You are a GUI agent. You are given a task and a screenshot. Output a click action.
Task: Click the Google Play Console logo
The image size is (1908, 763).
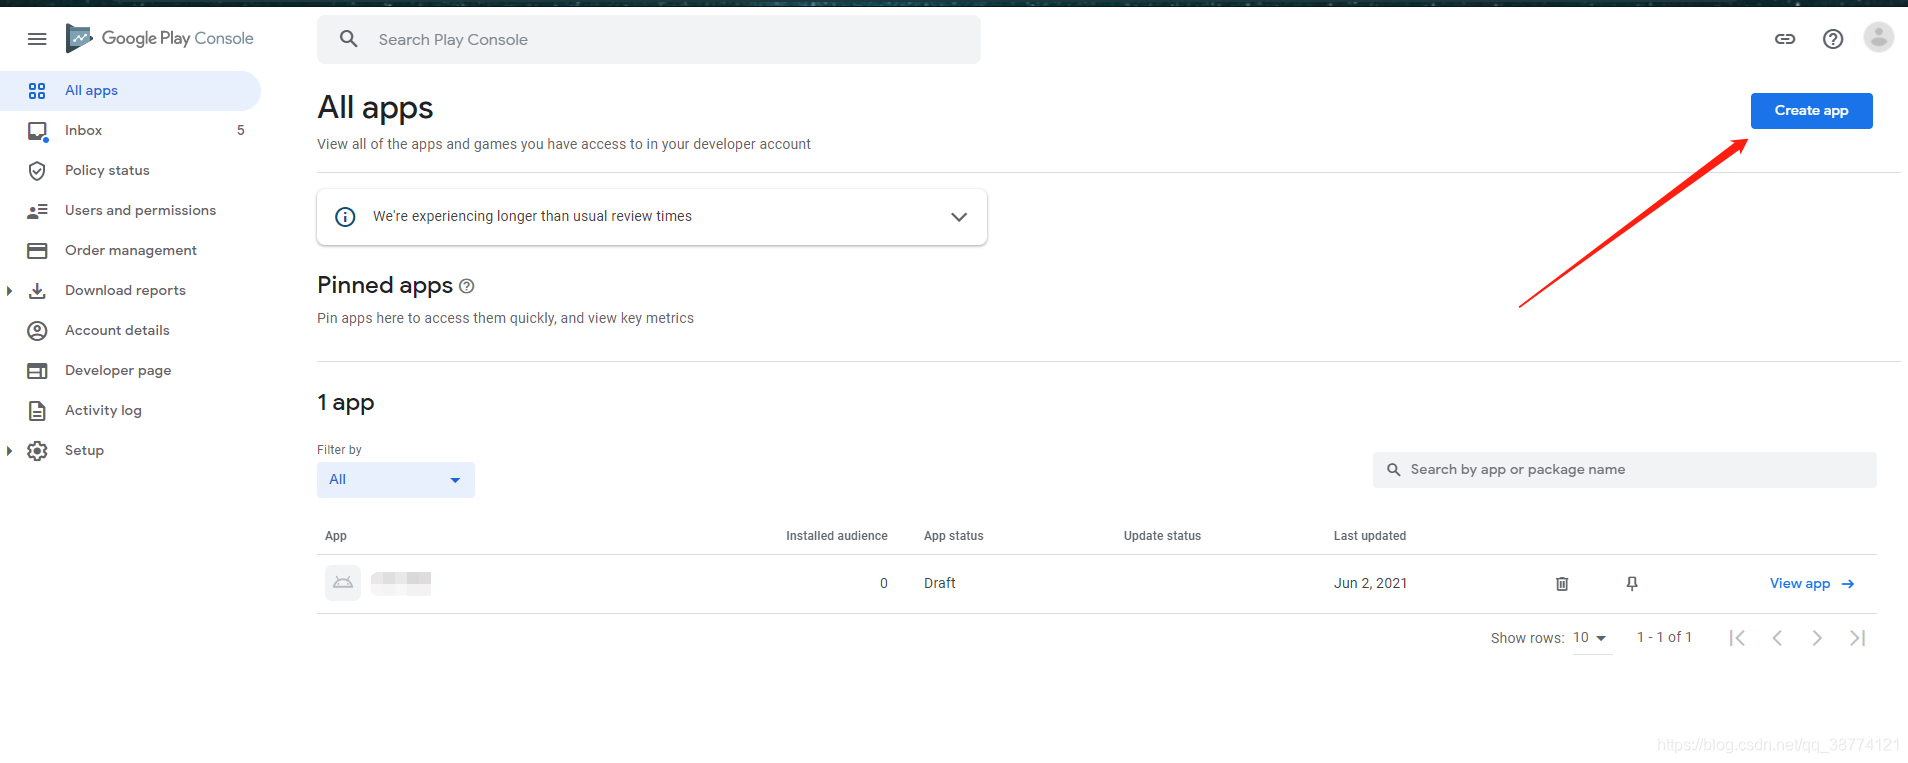tap(160, 38)
